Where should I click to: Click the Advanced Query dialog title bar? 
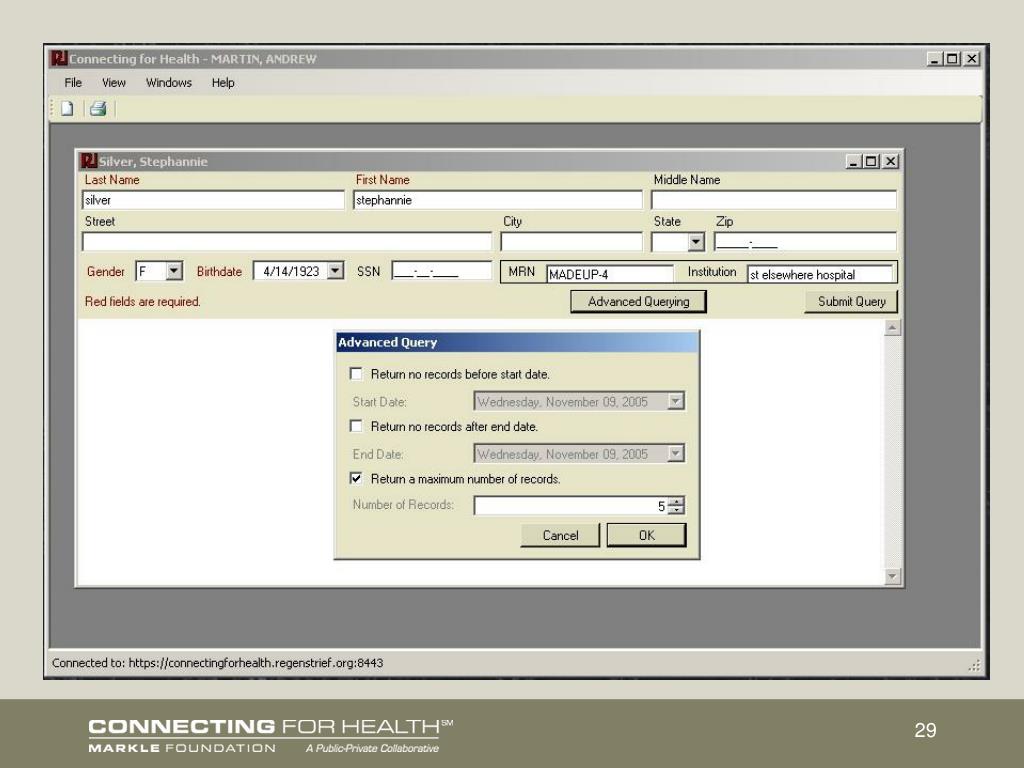click(x=517, y=342)
